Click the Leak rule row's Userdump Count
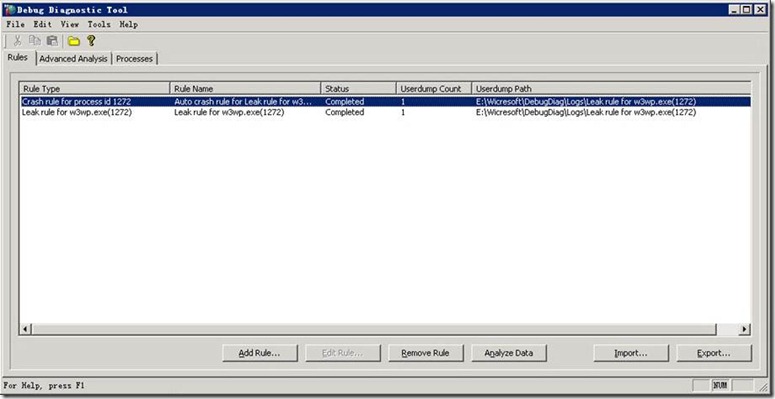This screenshot has width=775, height=399. point(403,112)
